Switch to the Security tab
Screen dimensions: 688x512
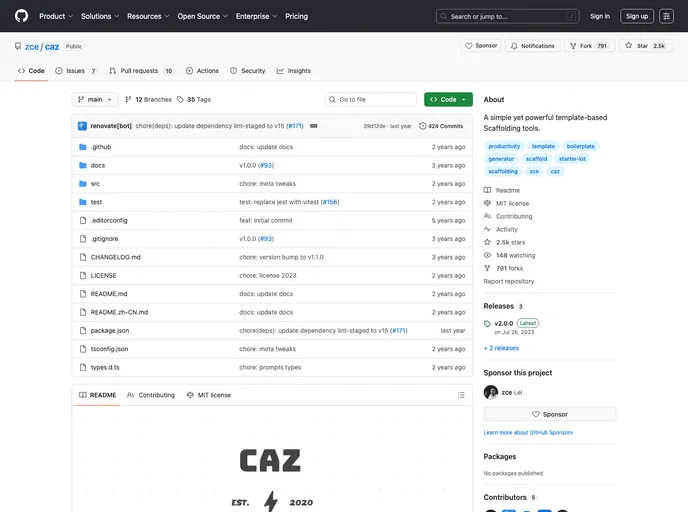(x=247, y=71)
